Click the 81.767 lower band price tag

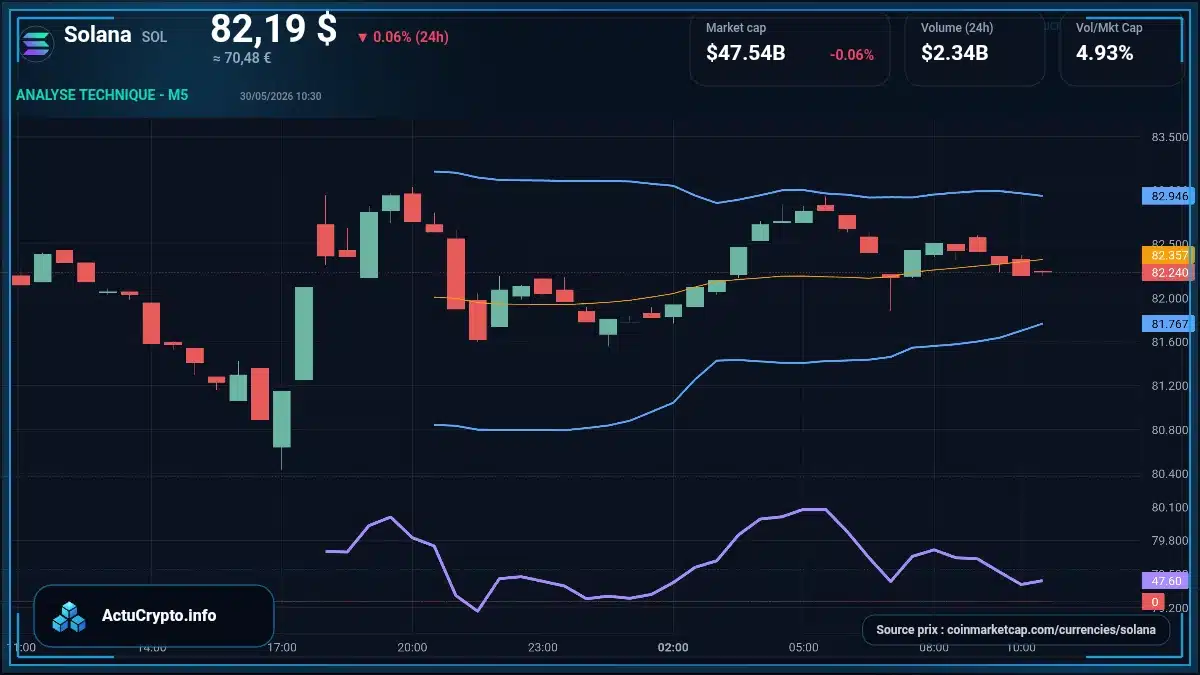click(1169, 324)
